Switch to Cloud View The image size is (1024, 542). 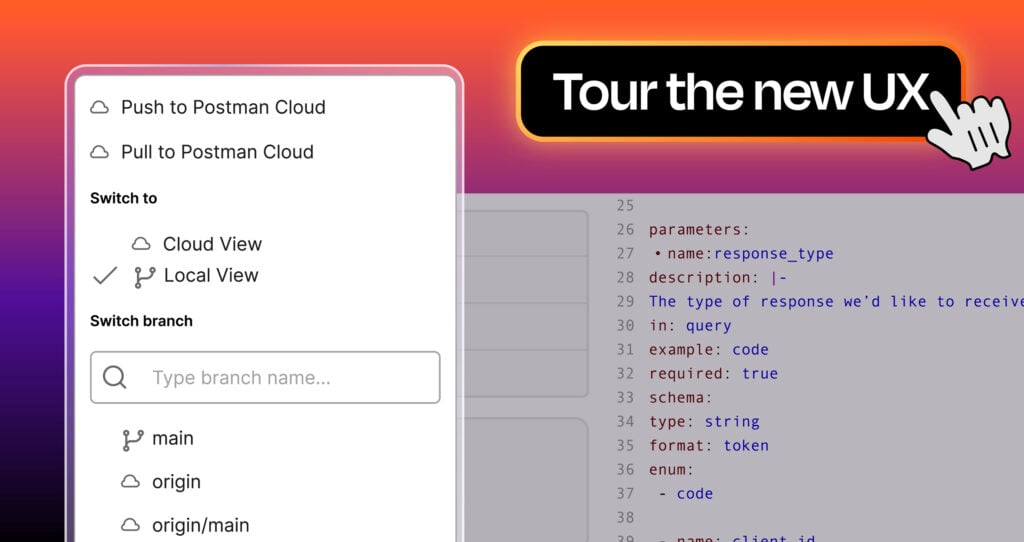(x=212, y=244)
